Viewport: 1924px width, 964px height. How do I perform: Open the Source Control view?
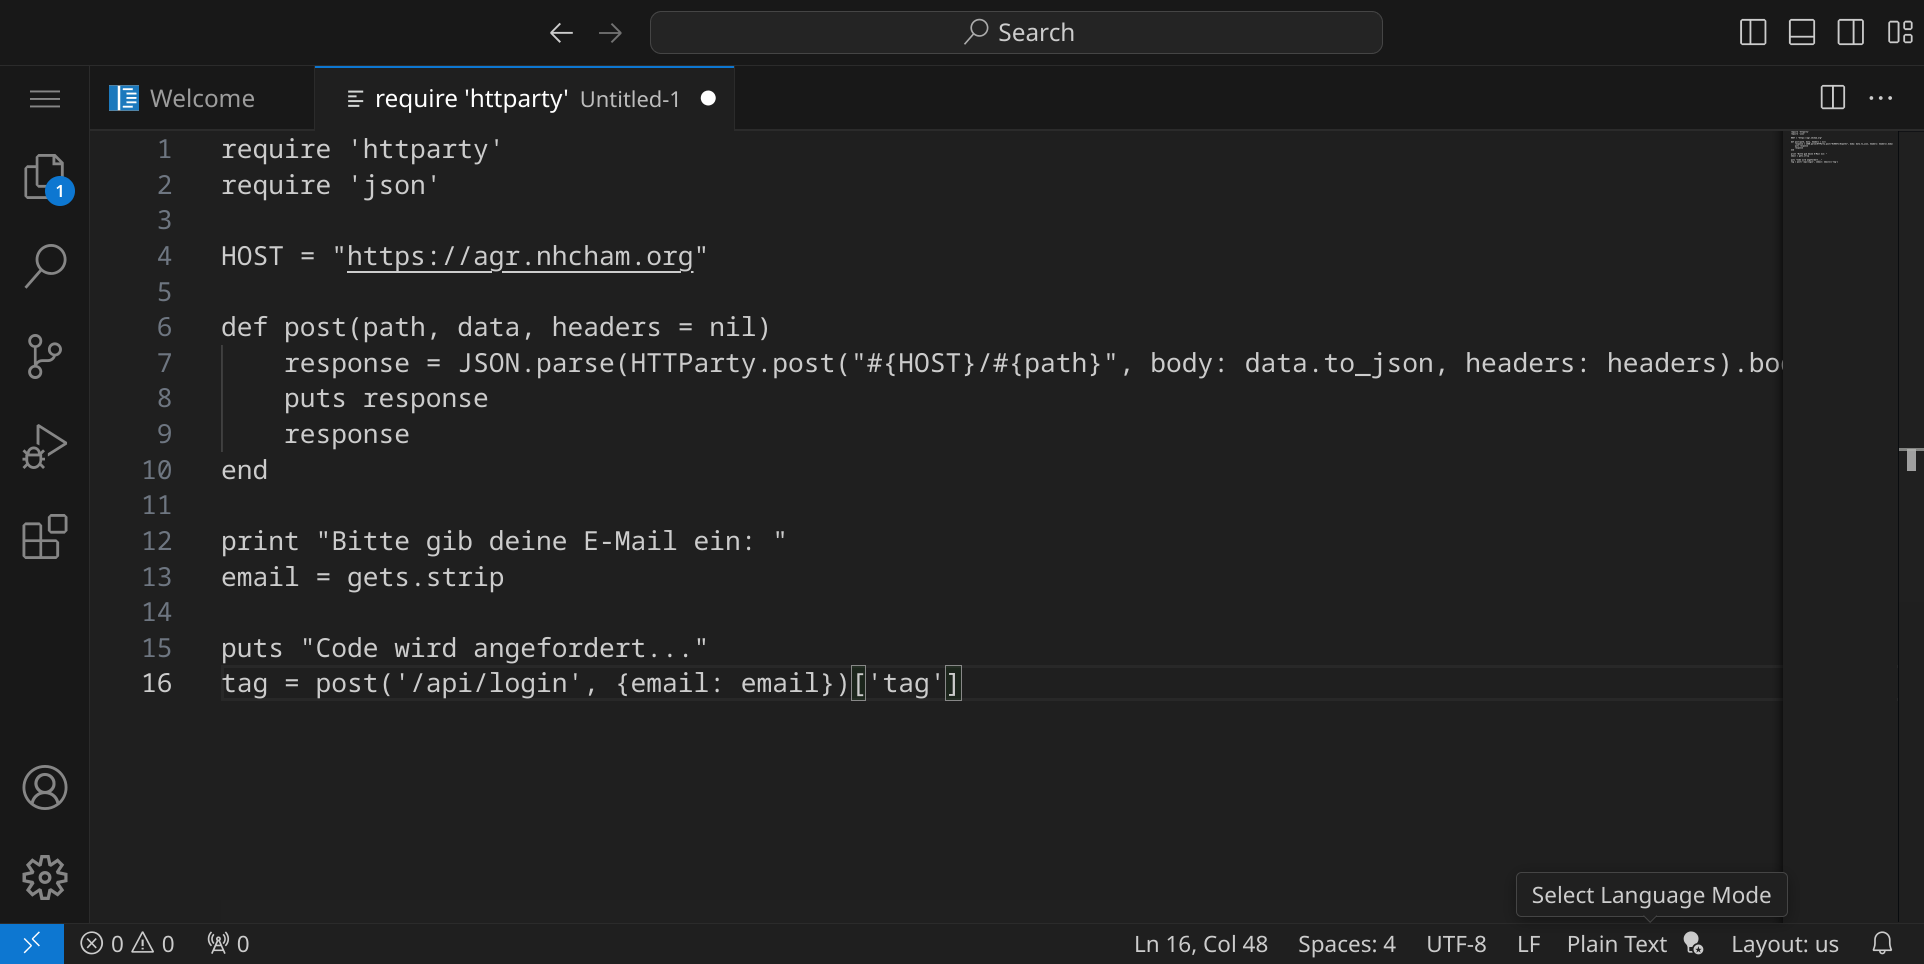(x=45, y=356)
